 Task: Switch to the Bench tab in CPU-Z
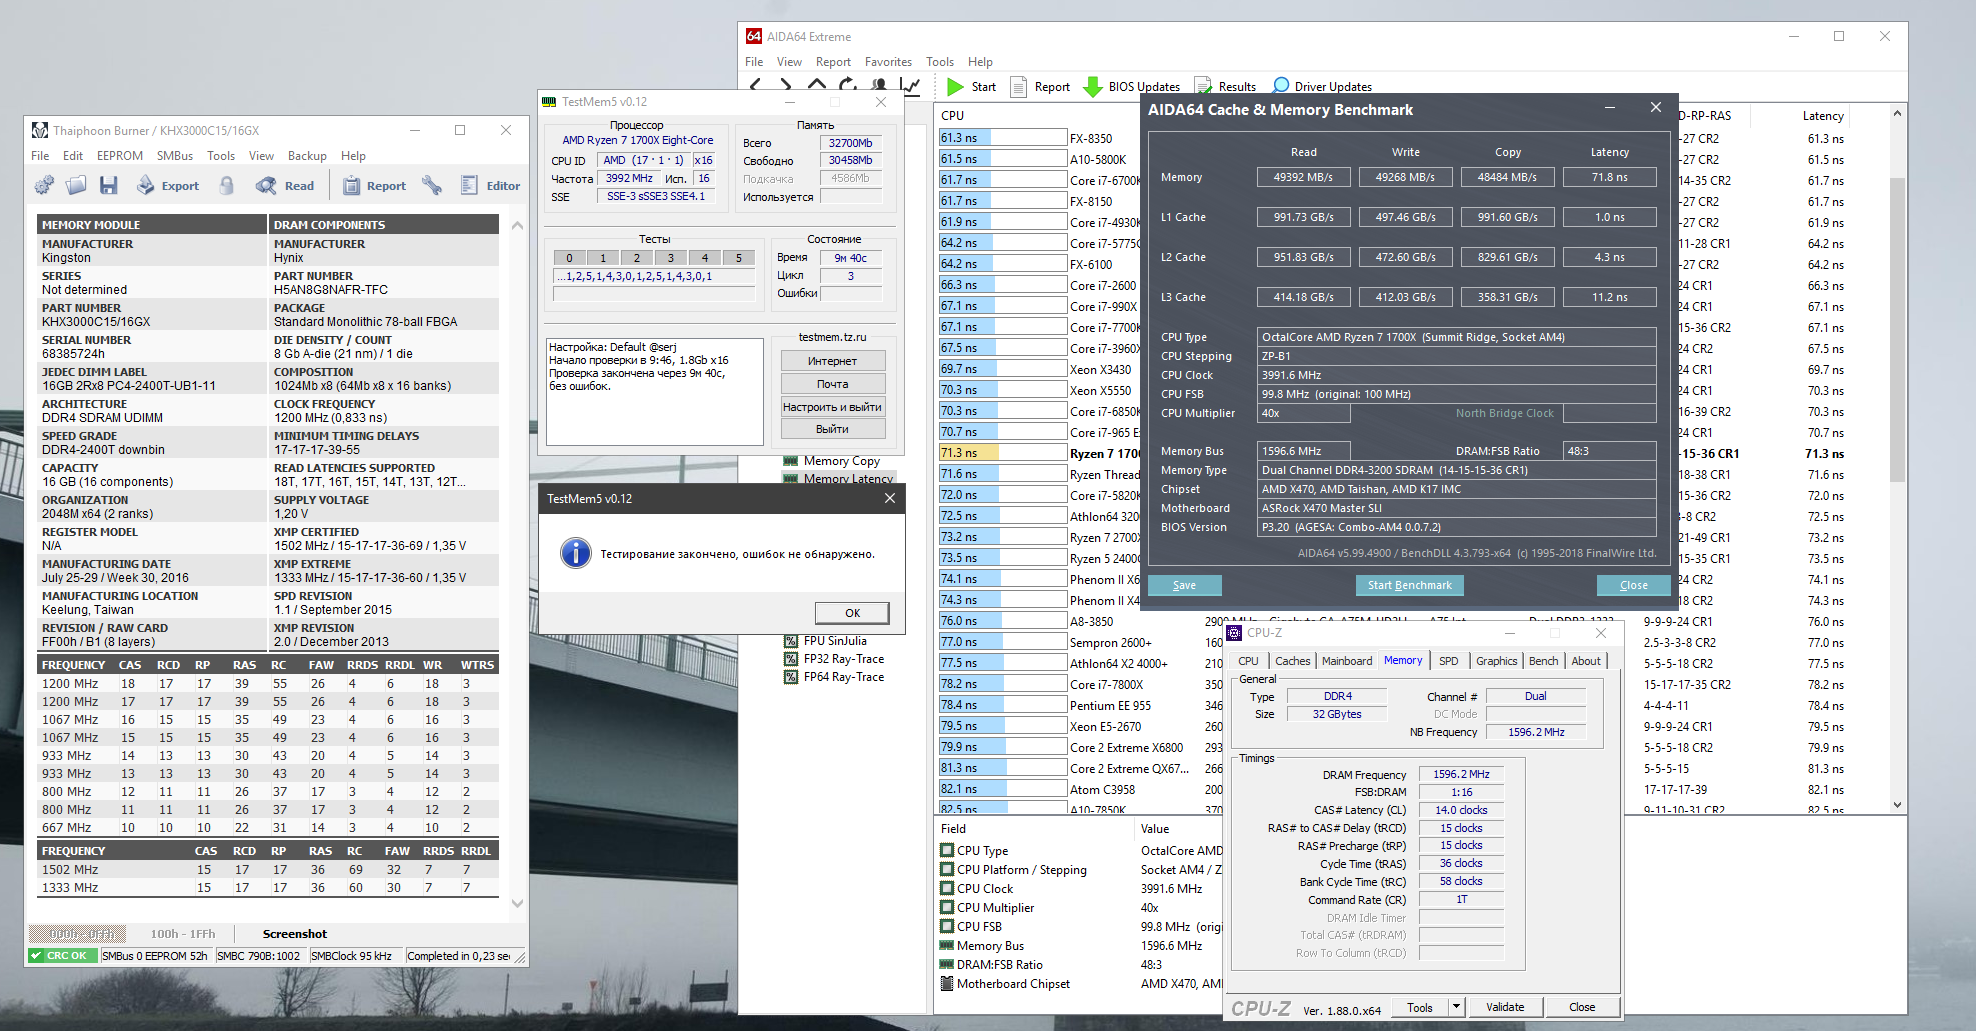point(1543,661)
